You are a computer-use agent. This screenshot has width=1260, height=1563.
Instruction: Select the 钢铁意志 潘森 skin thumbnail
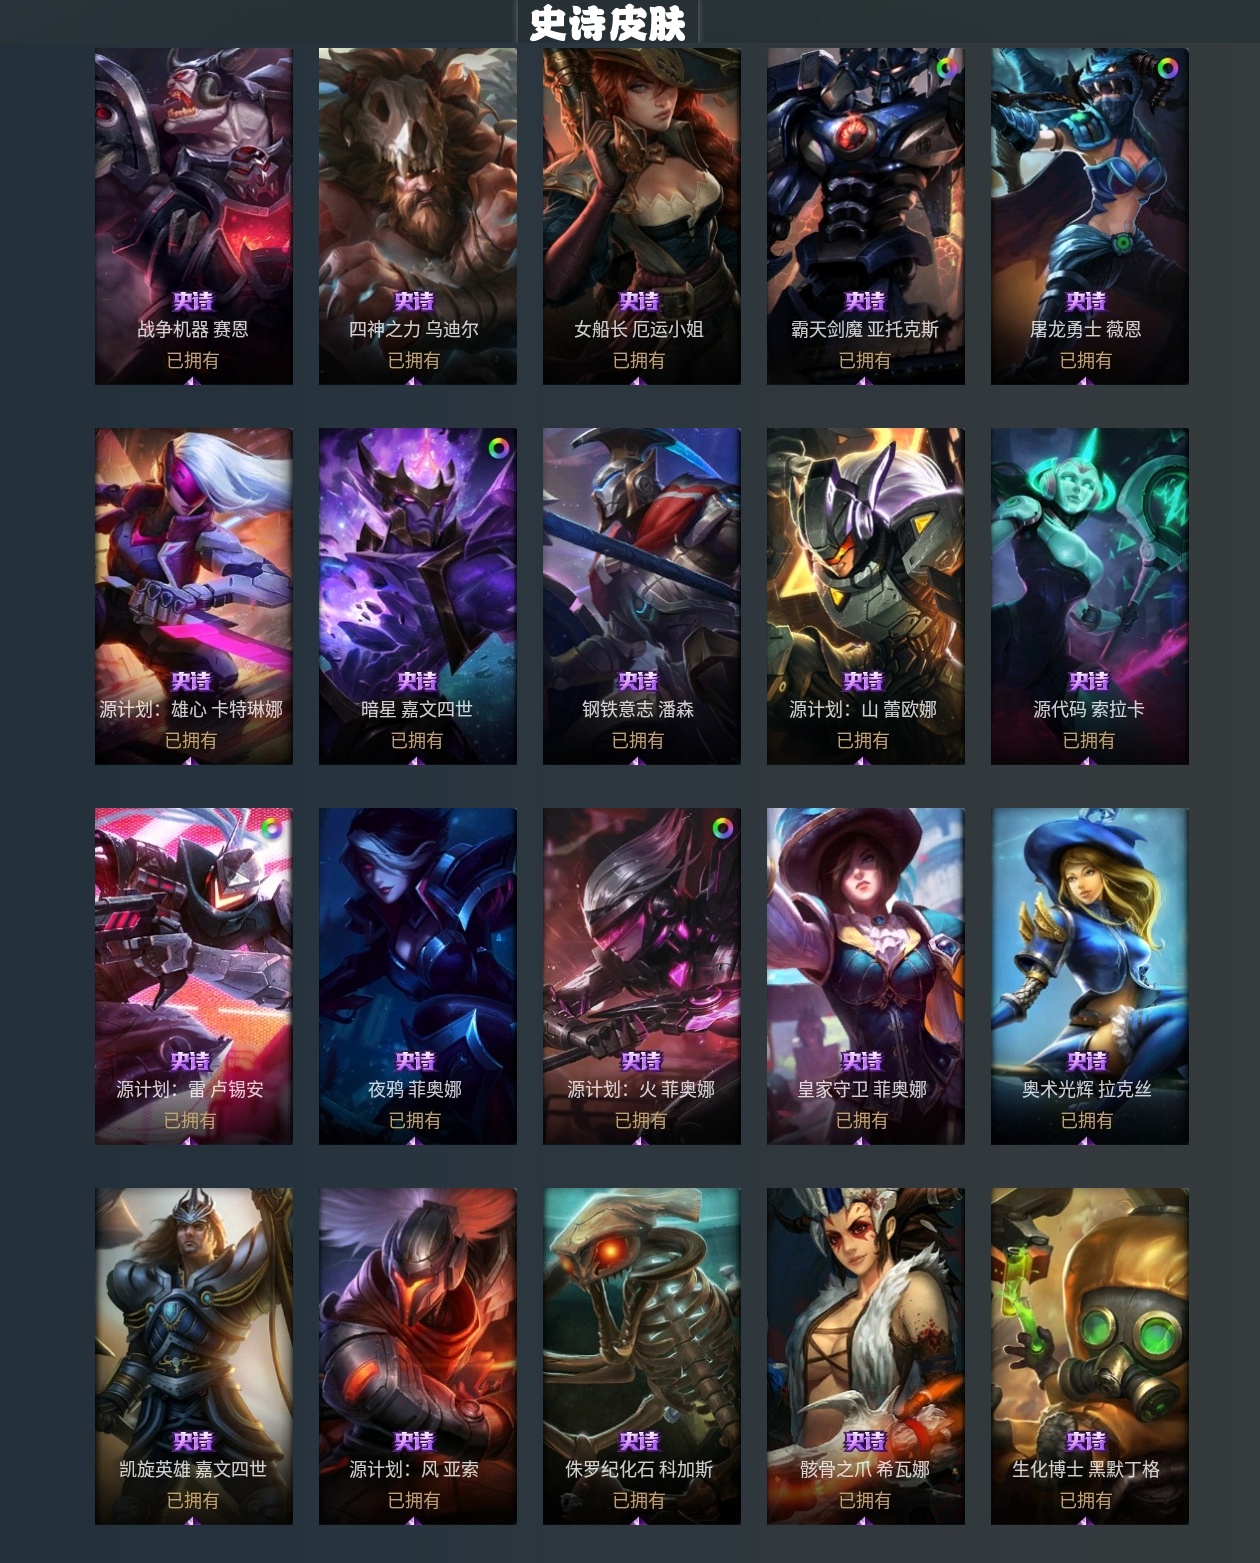pos(642,596)
